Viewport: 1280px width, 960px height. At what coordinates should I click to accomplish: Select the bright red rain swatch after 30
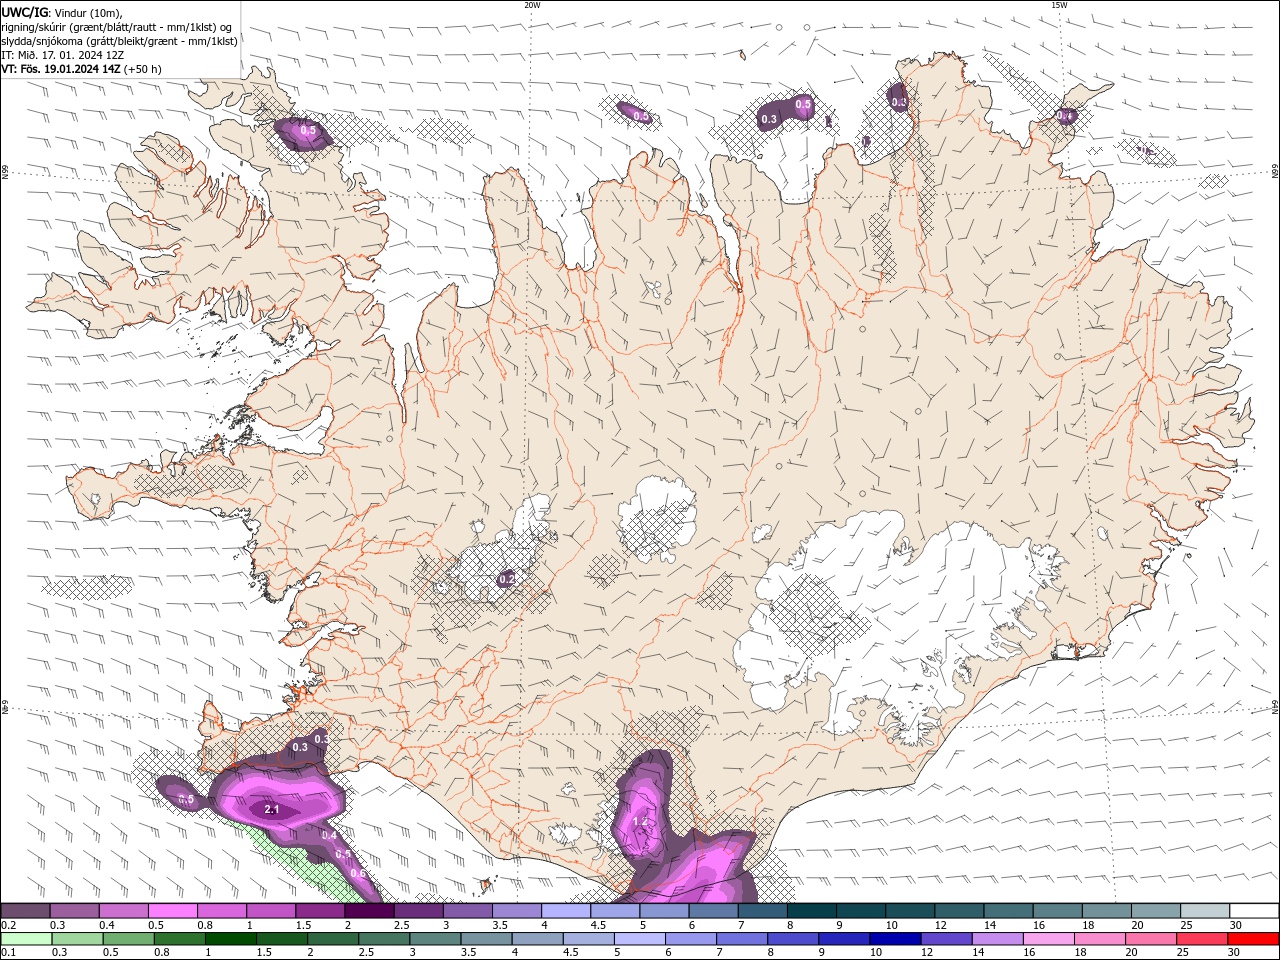[x=1254, y=939]
